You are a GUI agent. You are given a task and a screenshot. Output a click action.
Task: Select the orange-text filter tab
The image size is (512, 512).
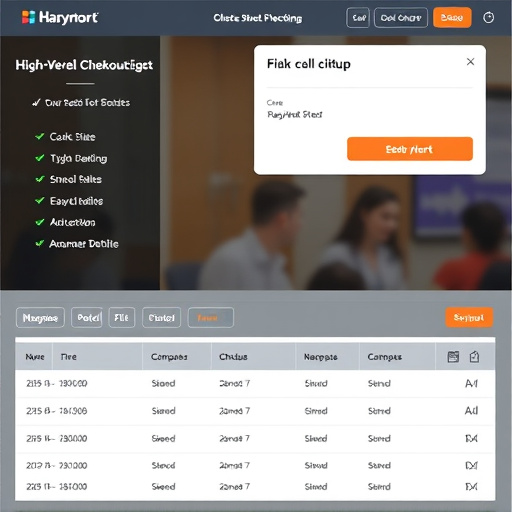[x=211, y=318]
